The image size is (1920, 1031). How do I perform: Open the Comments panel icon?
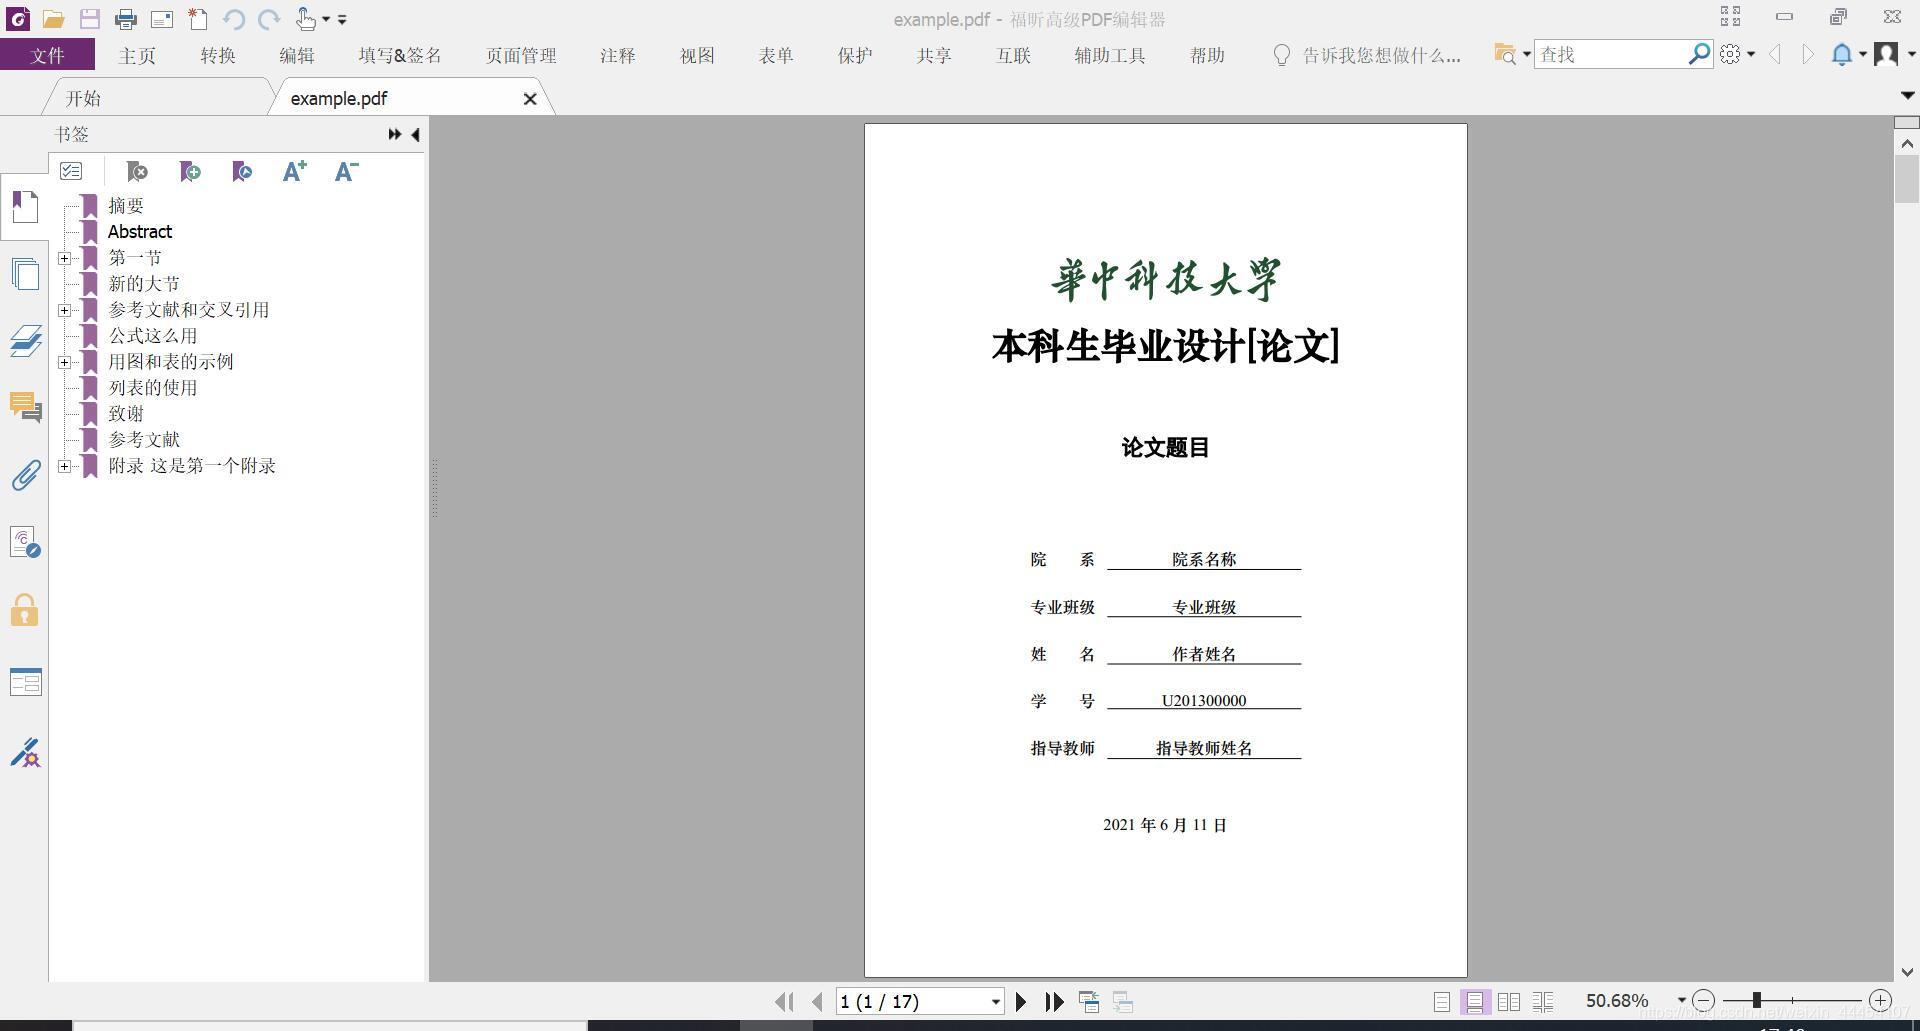pyautogui.click(x=25, y=407)
